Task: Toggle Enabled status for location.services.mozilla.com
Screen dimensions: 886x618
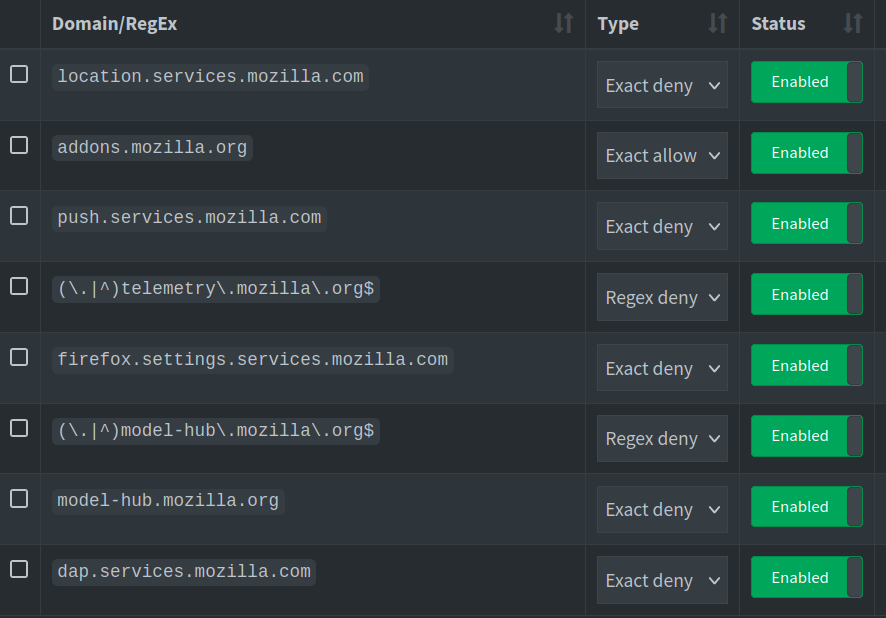Action: point(807,82)
